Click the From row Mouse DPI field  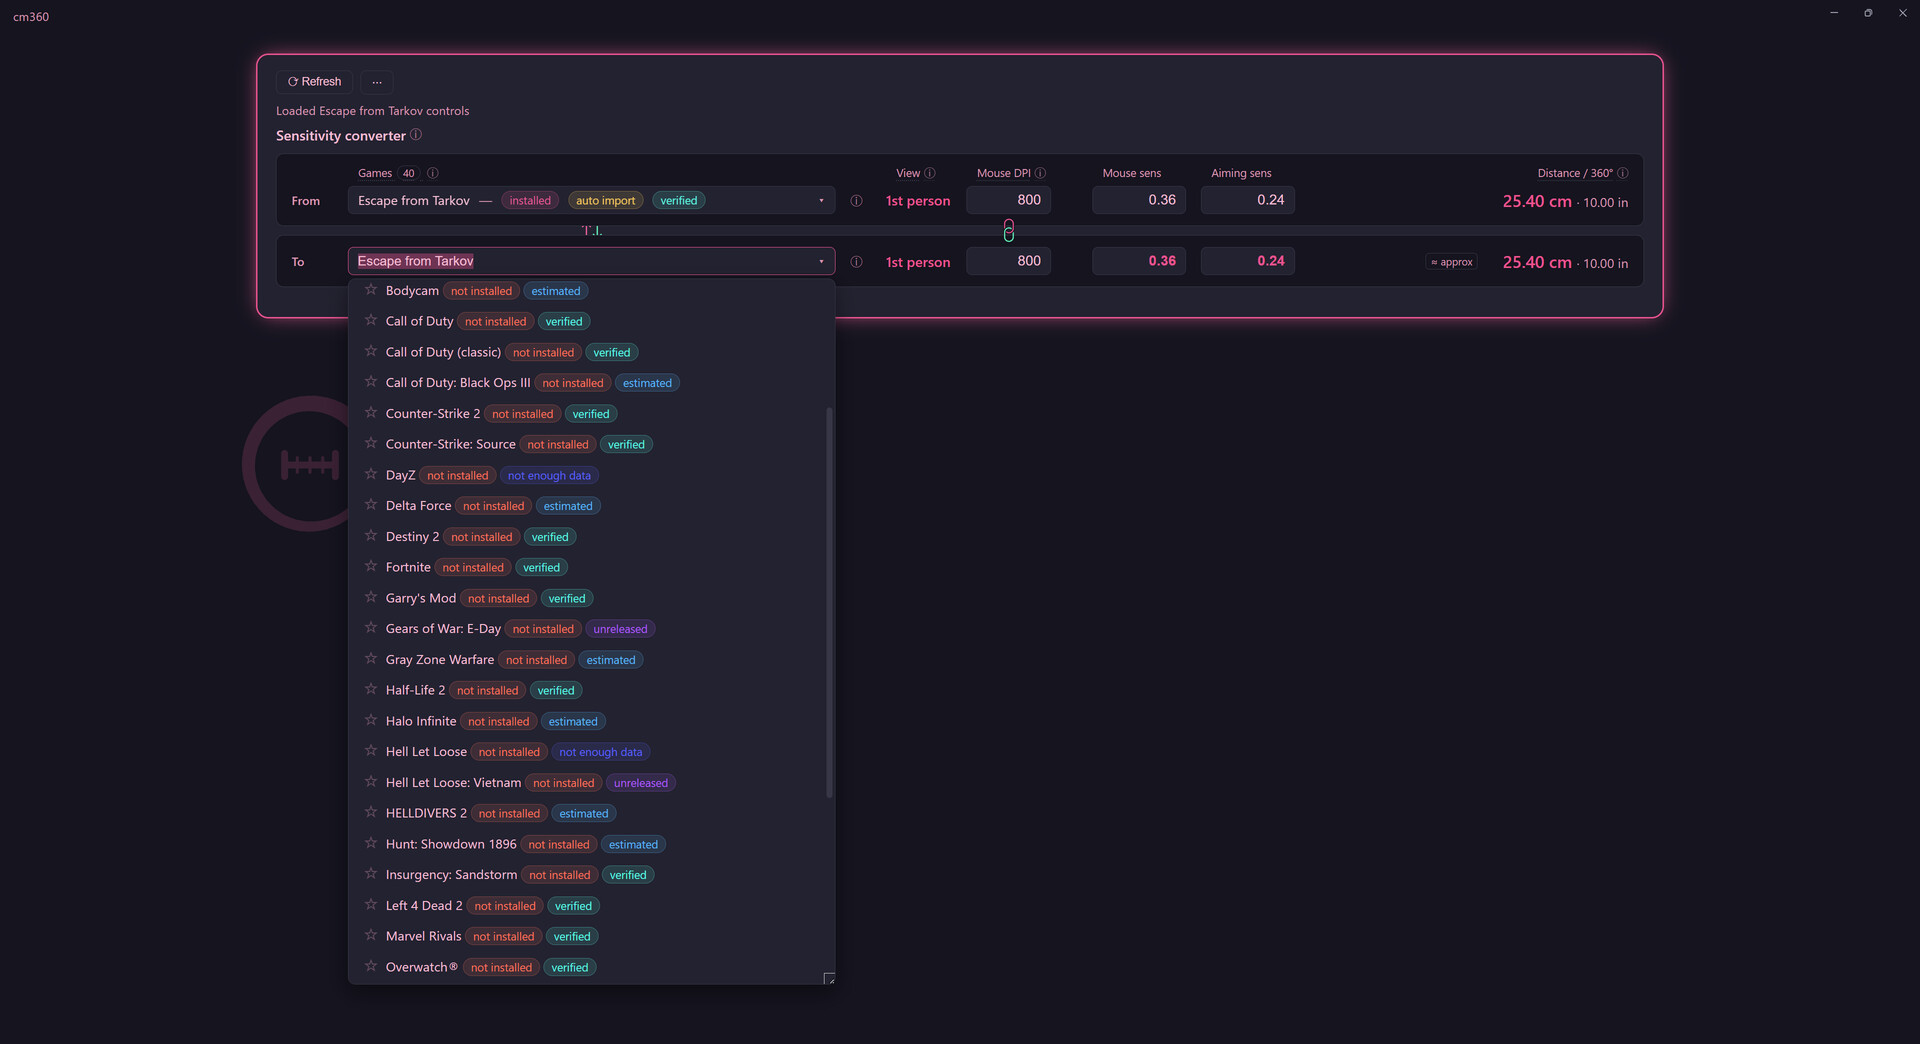tap(1008, 200)
